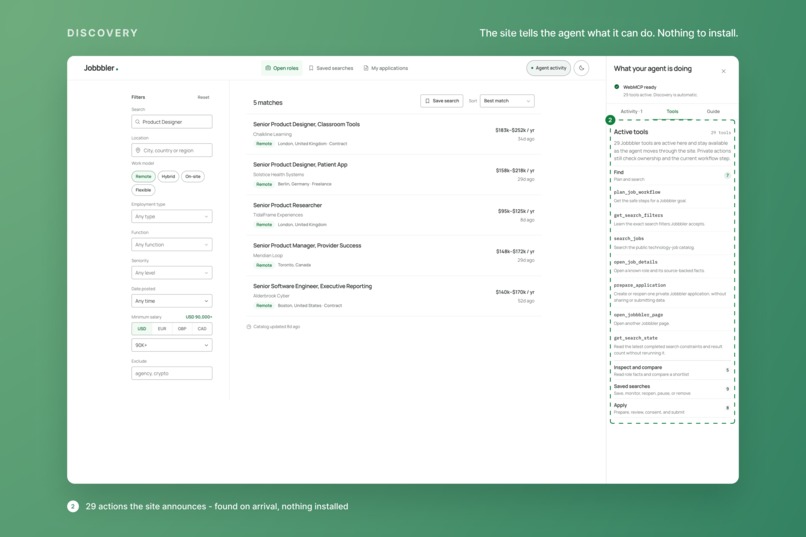This screenshot has width=806, height=537.
Task: Click the '5 matches' result count
Action: tap(268, 103)
